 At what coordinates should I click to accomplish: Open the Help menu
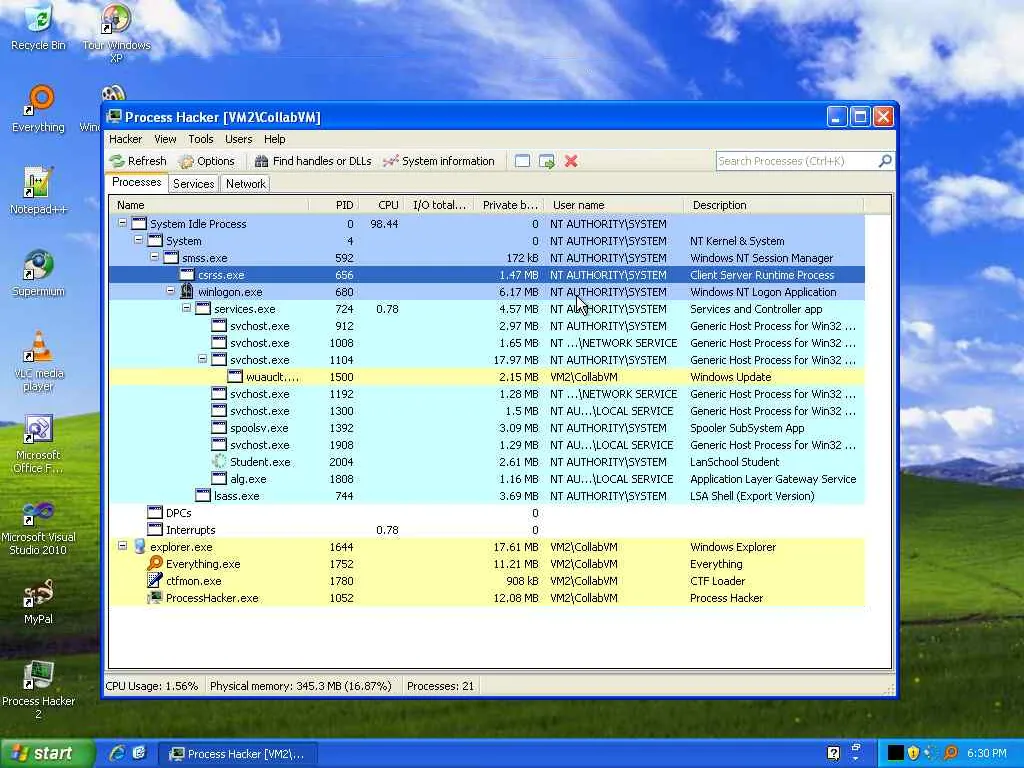(274, 139)
